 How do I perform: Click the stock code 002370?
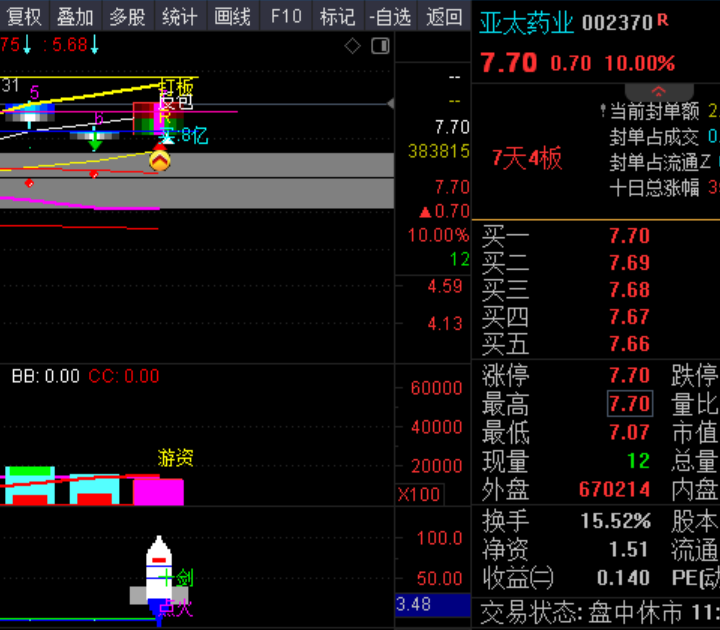coord(617,23)
